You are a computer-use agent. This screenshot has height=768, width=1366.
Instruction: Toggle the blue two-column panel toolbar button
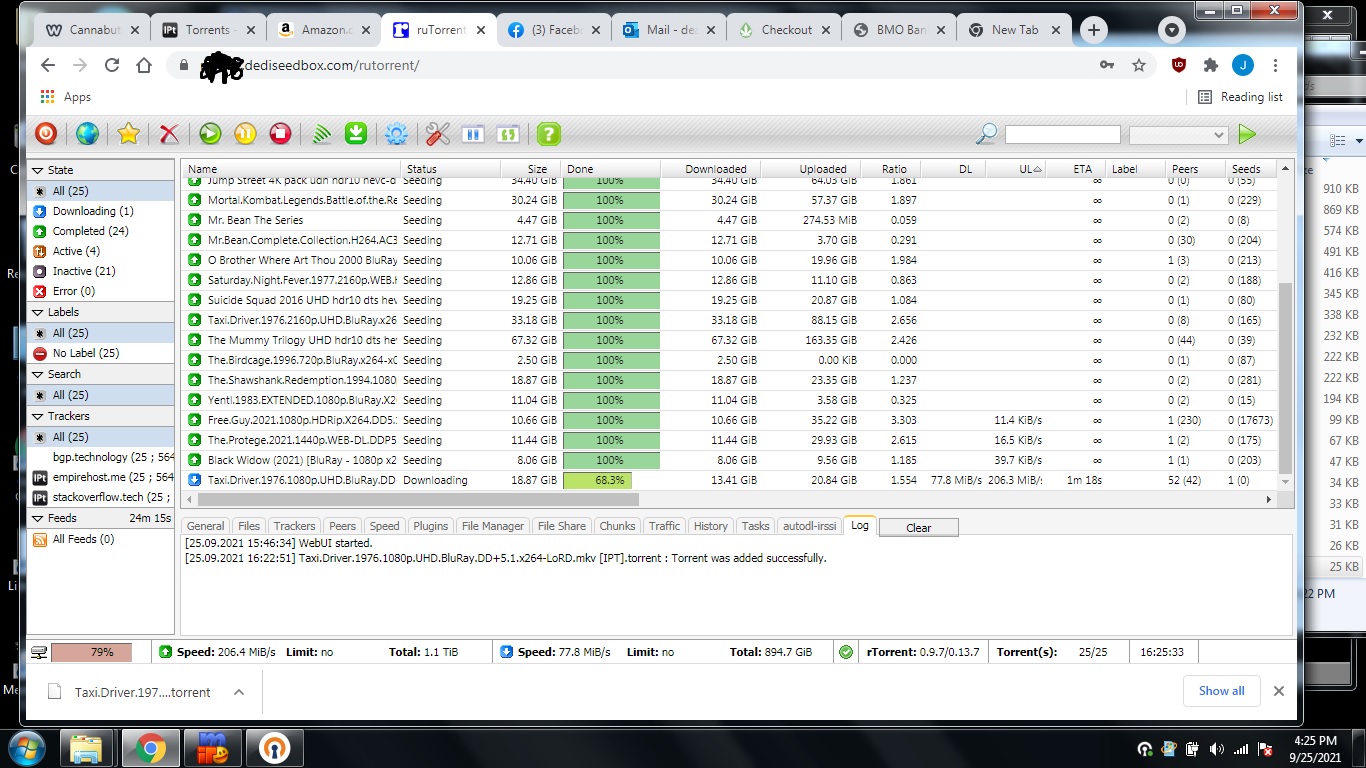point(473,134)
